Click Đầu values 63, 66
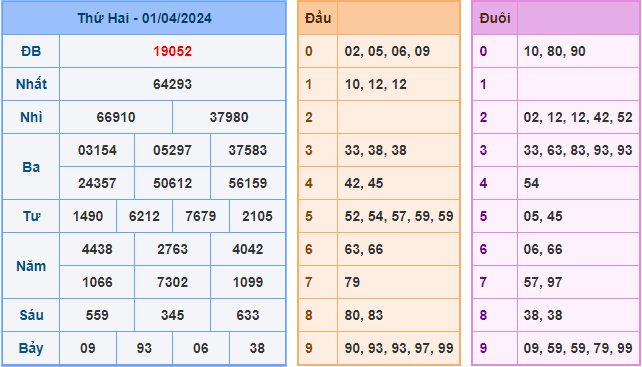The height and width of the screenshot is (367, 642). point(364,249)
